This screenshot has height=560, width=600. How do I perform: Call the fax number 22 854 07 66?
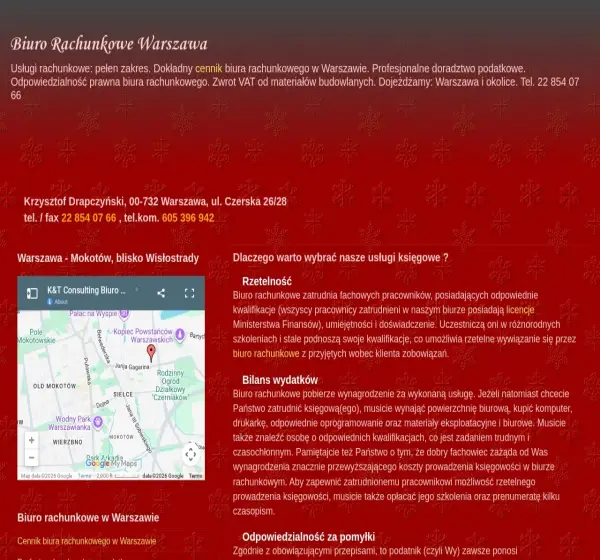[89, 218]
